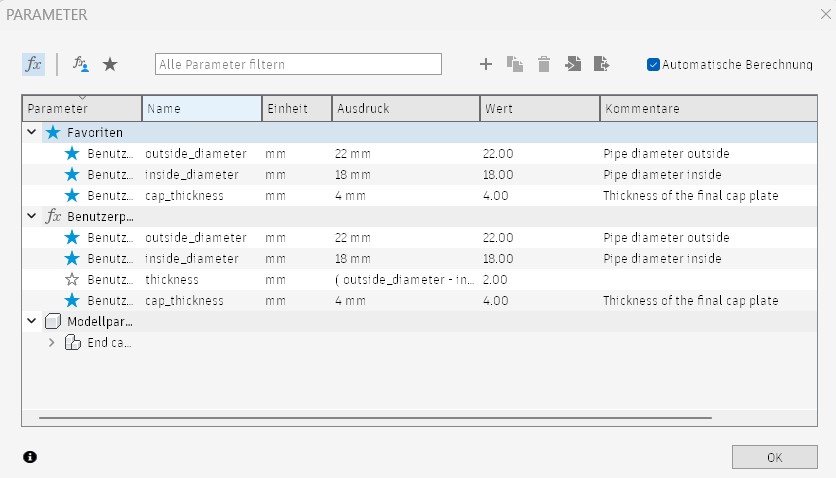The image size is (836, 478).
Task: Click the Modellpar… cube icon
Action: tap(53, 321)
